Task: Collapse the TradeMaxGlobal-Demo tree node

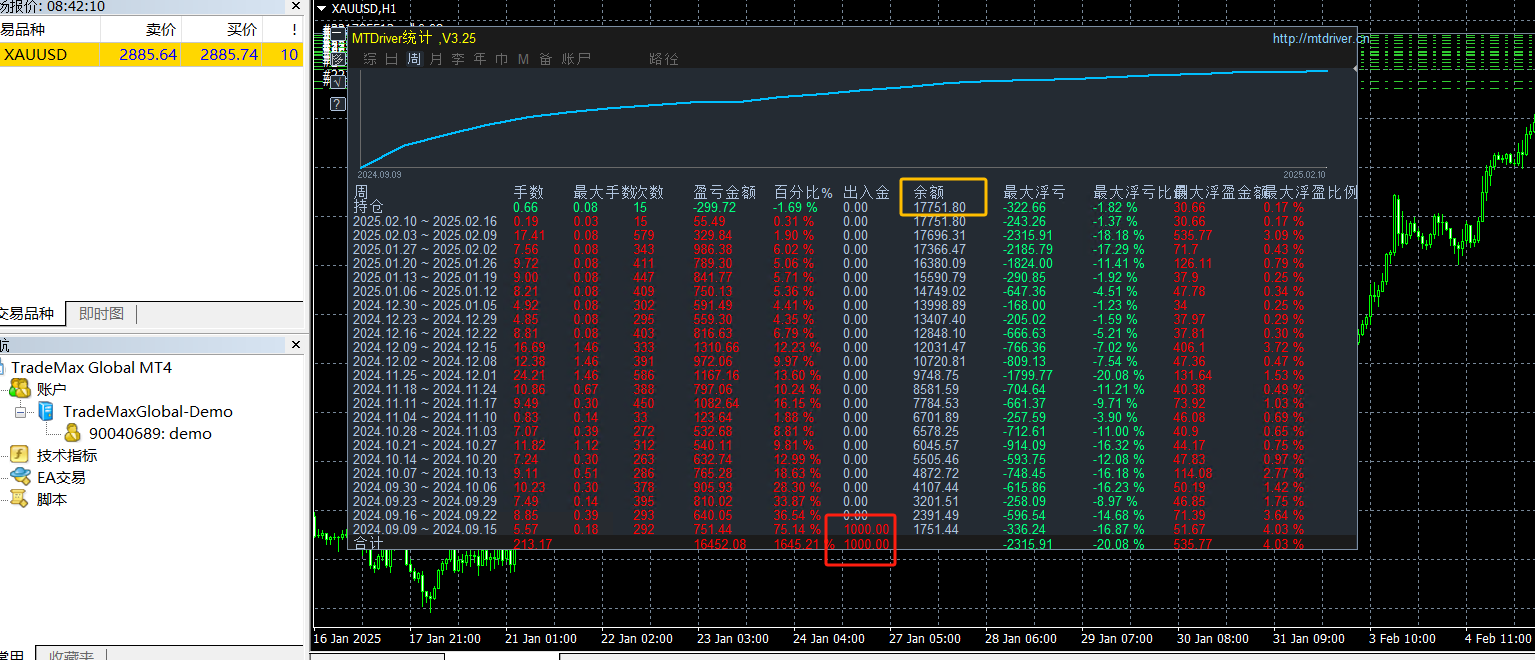Action: point(19,411)
